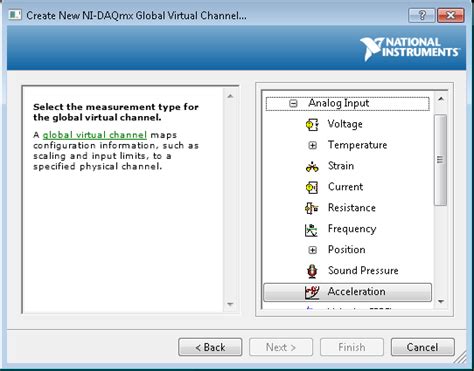Pick Resistance in the tree
This screenshot has width=474, height=371.
tap(352, 208)
